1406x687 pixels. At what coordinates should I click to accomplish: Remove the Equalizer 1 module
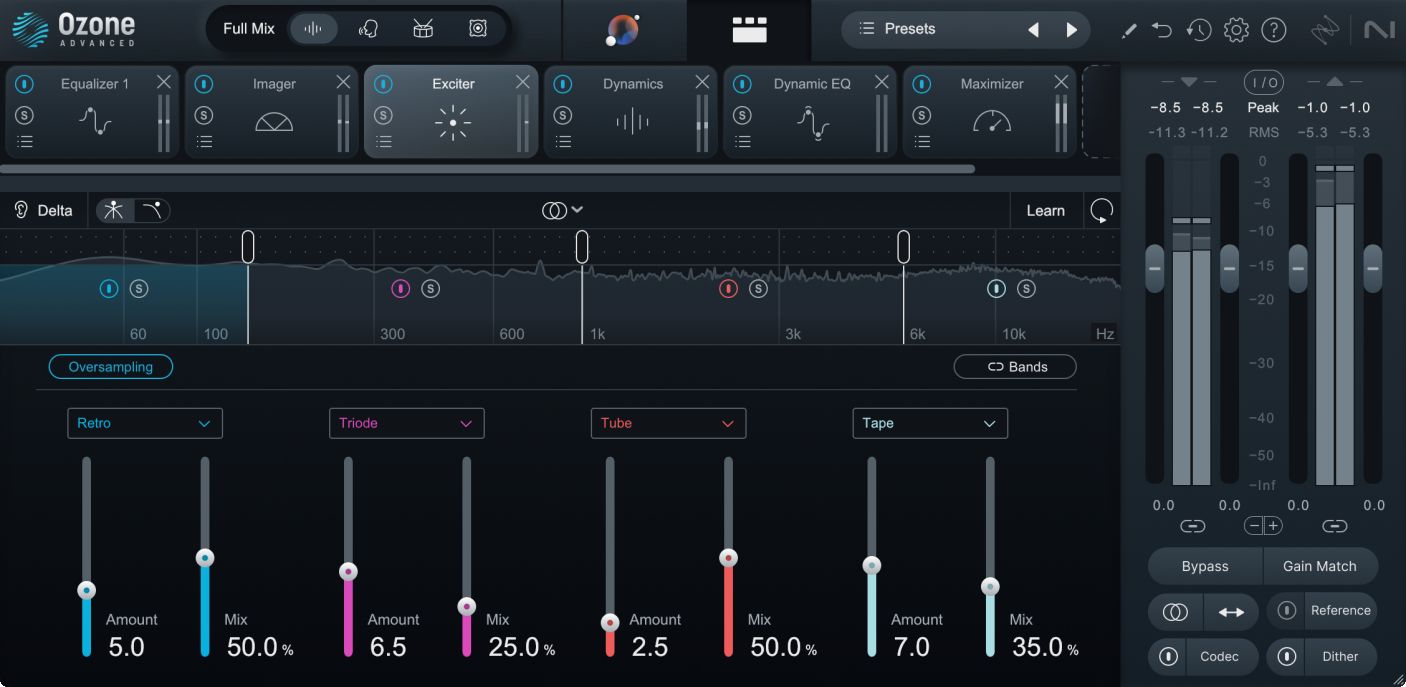click(x=164, y=82)
